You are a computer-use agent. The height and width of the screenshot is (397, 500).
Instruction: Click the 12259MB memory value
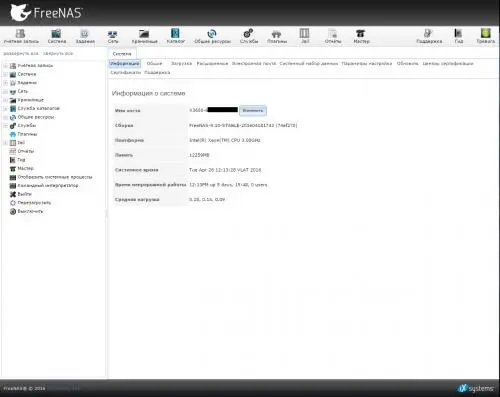[x=199, y=155]
